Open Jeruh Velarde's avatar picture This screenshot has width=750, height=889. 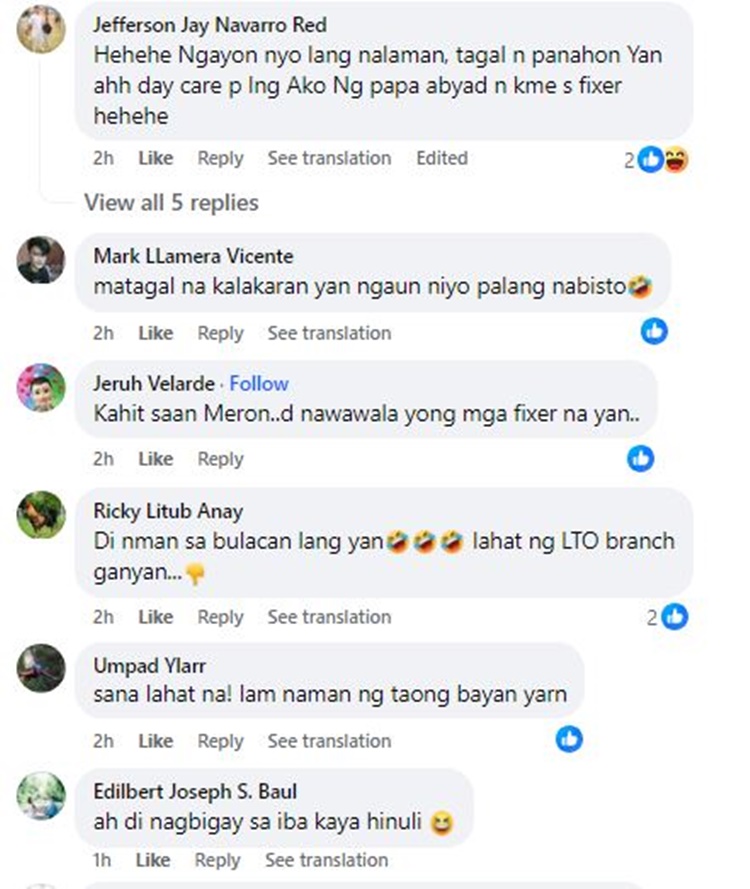coord(41,387)
